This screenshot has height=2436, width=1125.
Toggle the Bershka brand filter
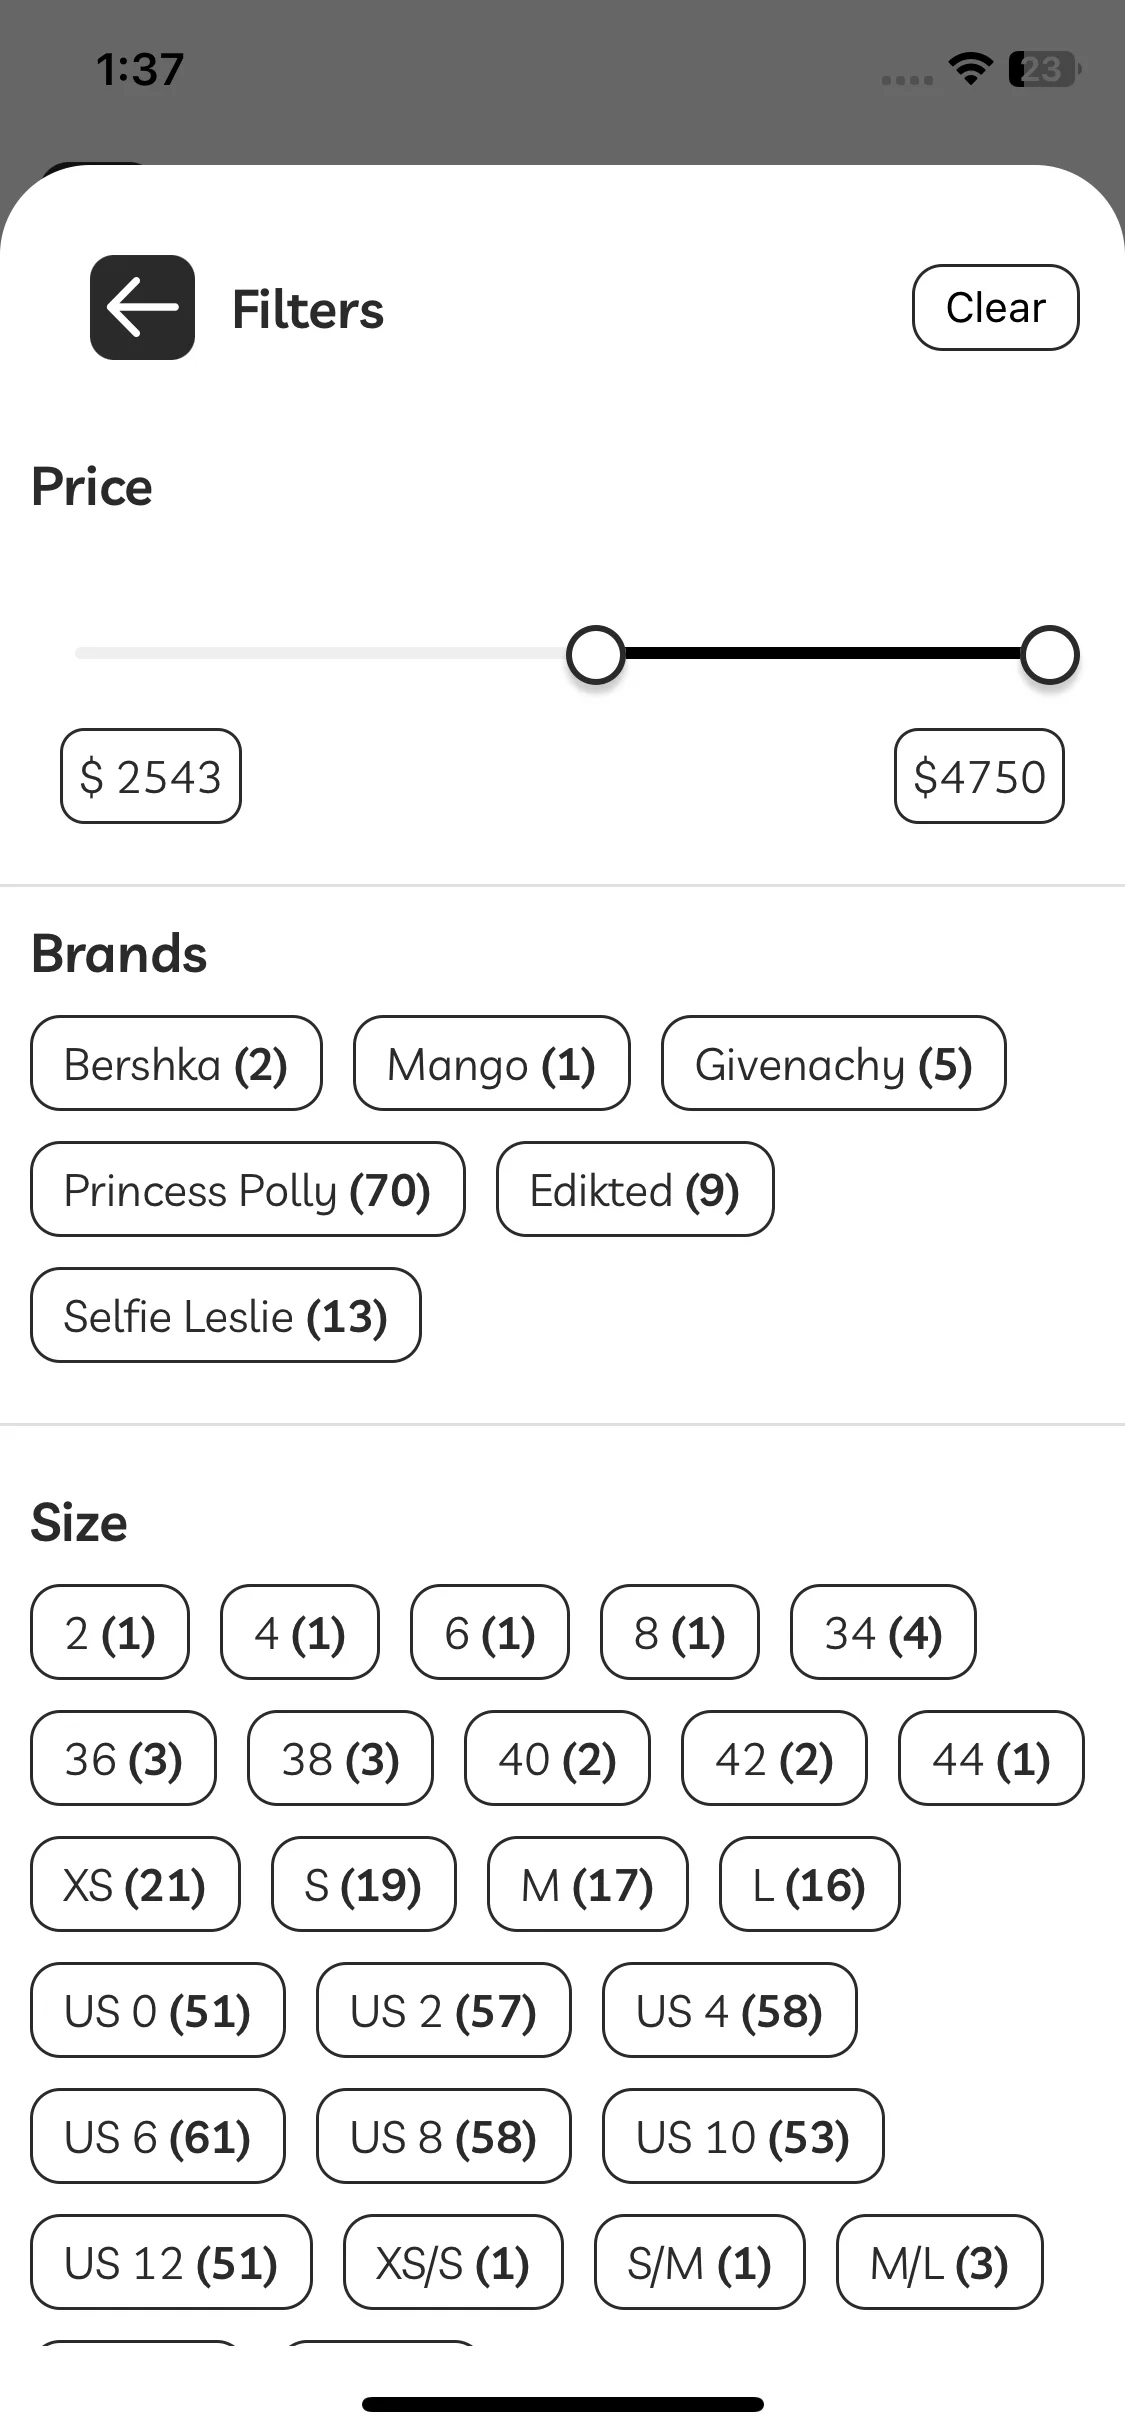coord(176,1063)
